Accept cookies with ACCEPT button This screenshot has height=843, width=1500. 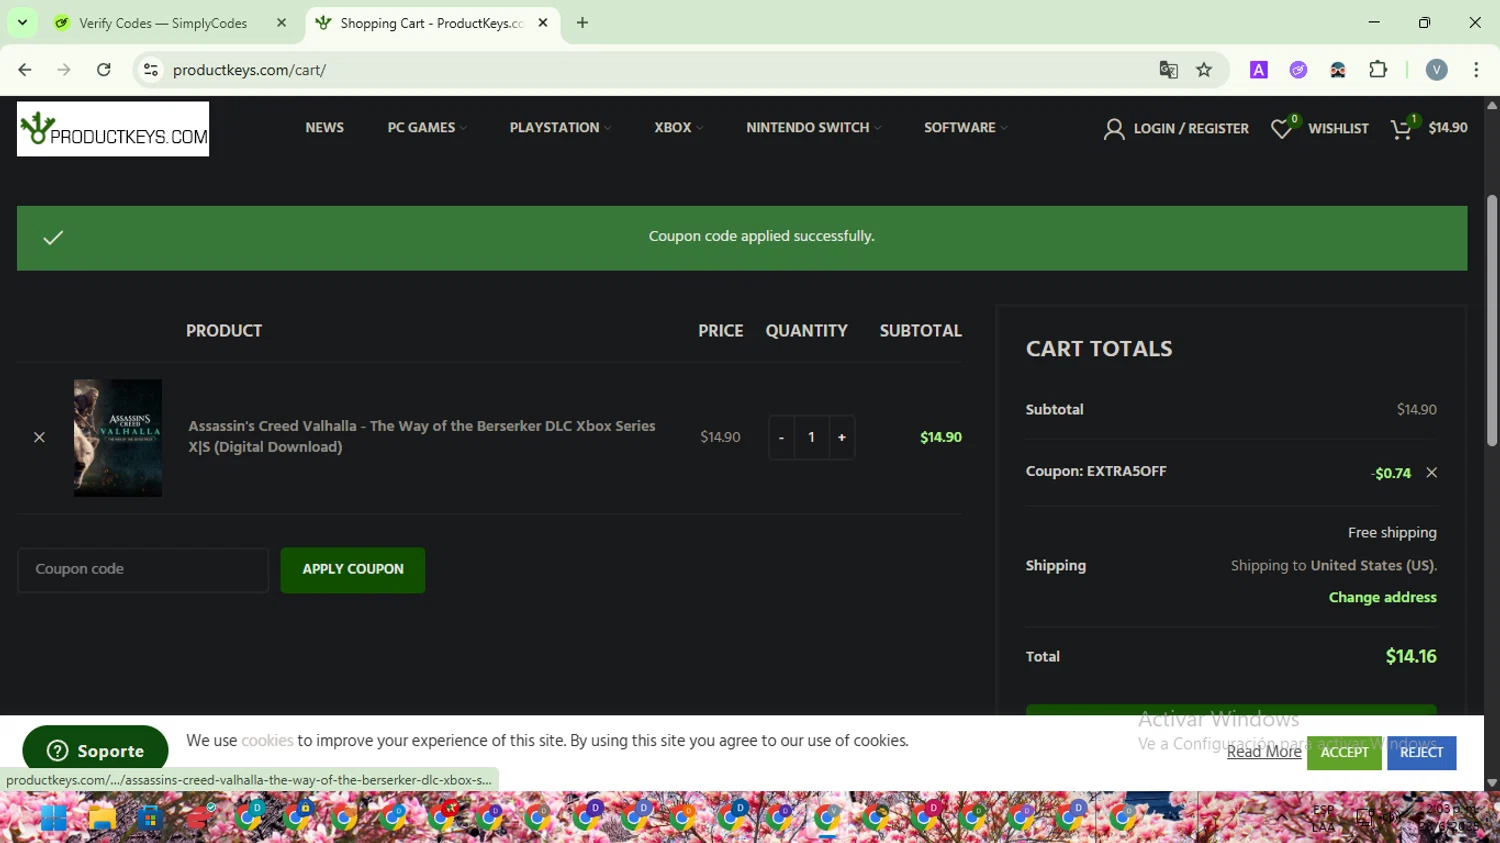(1344, 753)
